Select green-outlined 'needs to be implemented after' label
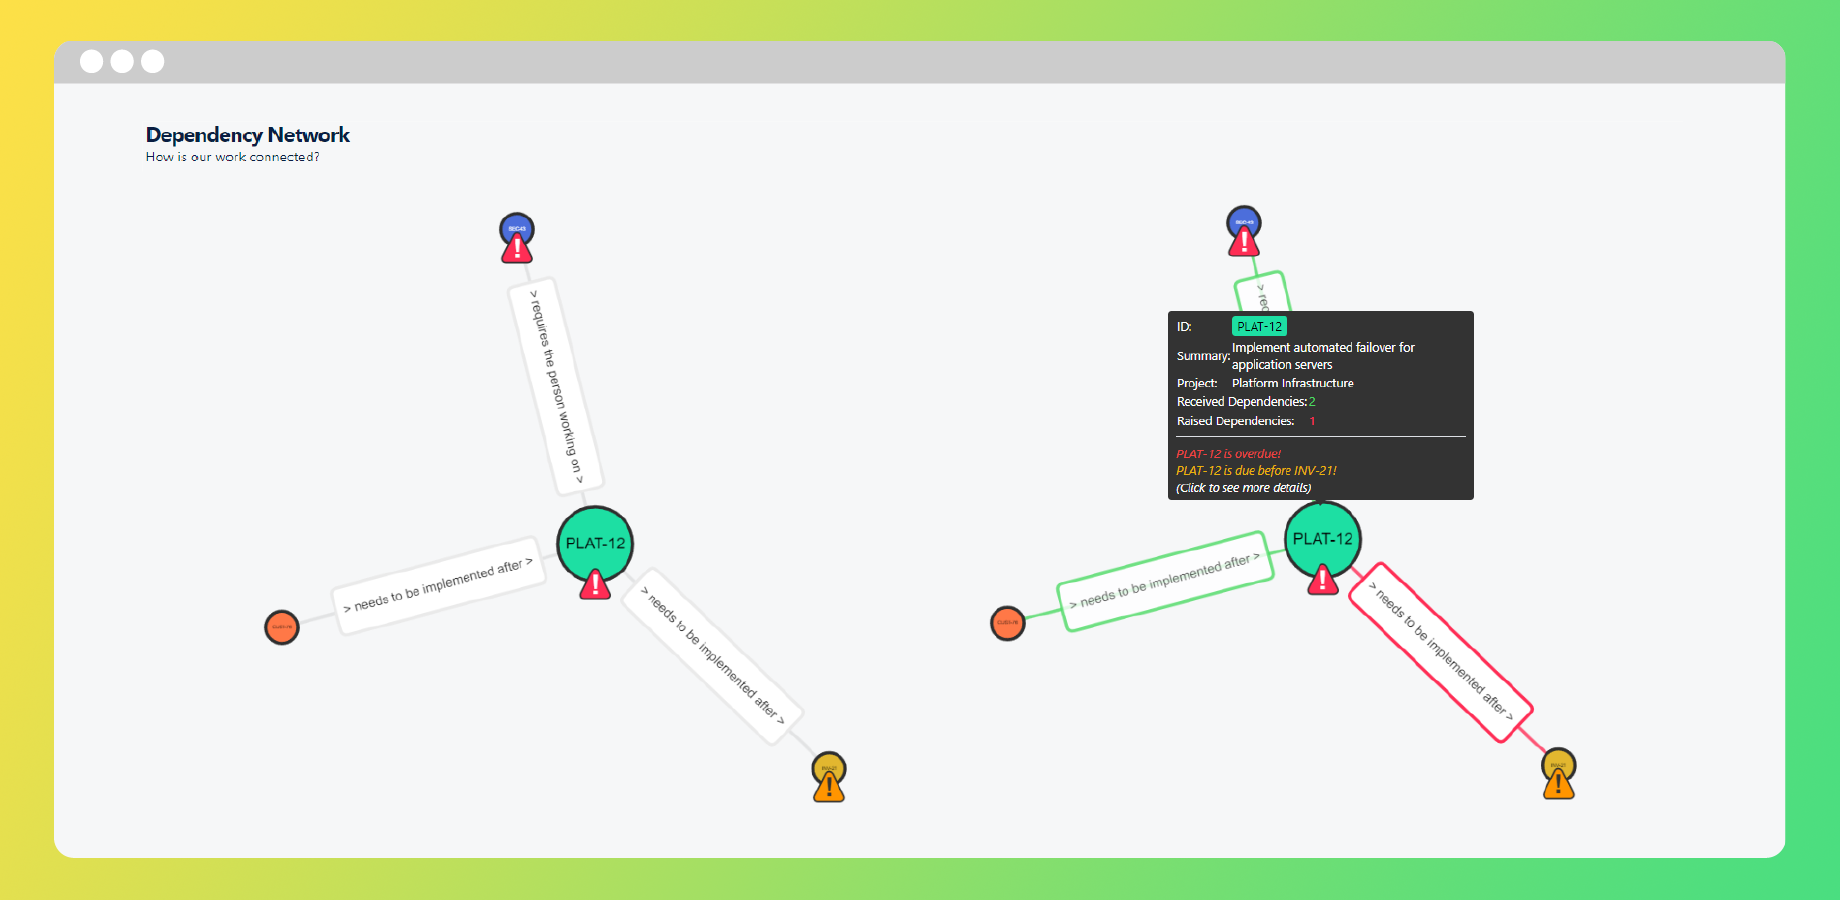Image resolution: width=1840 pixels, height=900 pixels. (x=1166, y=581)
